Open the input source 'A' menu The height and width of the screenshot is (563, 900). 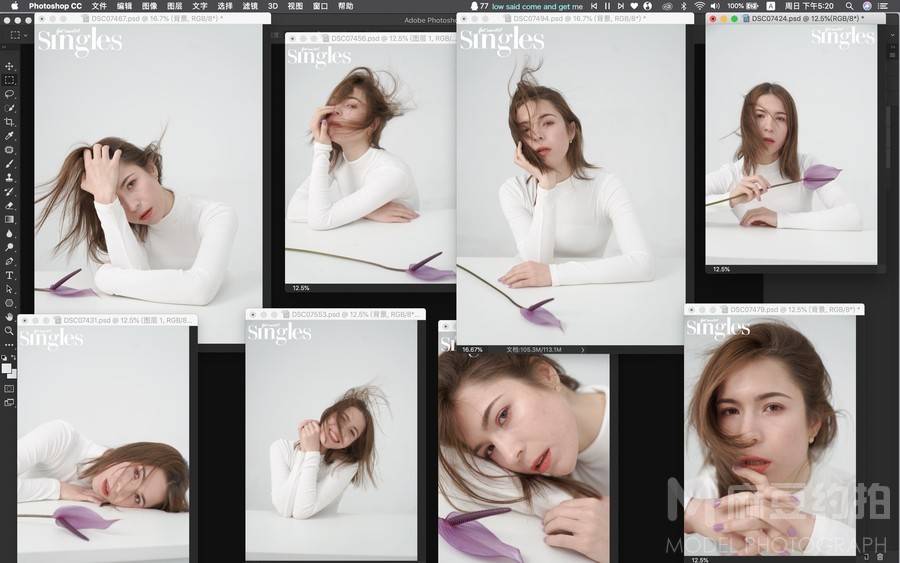tap(771, 6)
